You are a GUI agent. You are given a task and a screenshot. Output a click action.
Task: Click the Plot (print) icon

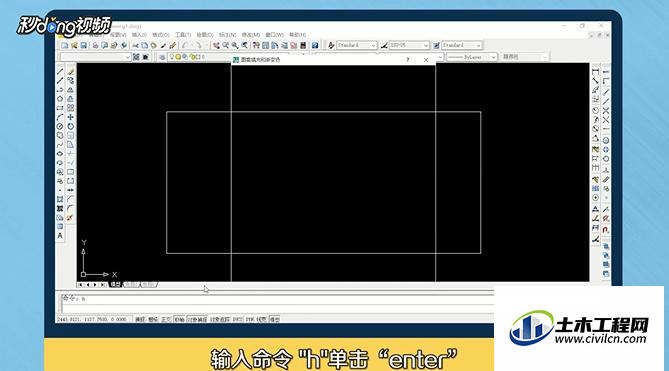pyautogui.click(x=96, y=45)
